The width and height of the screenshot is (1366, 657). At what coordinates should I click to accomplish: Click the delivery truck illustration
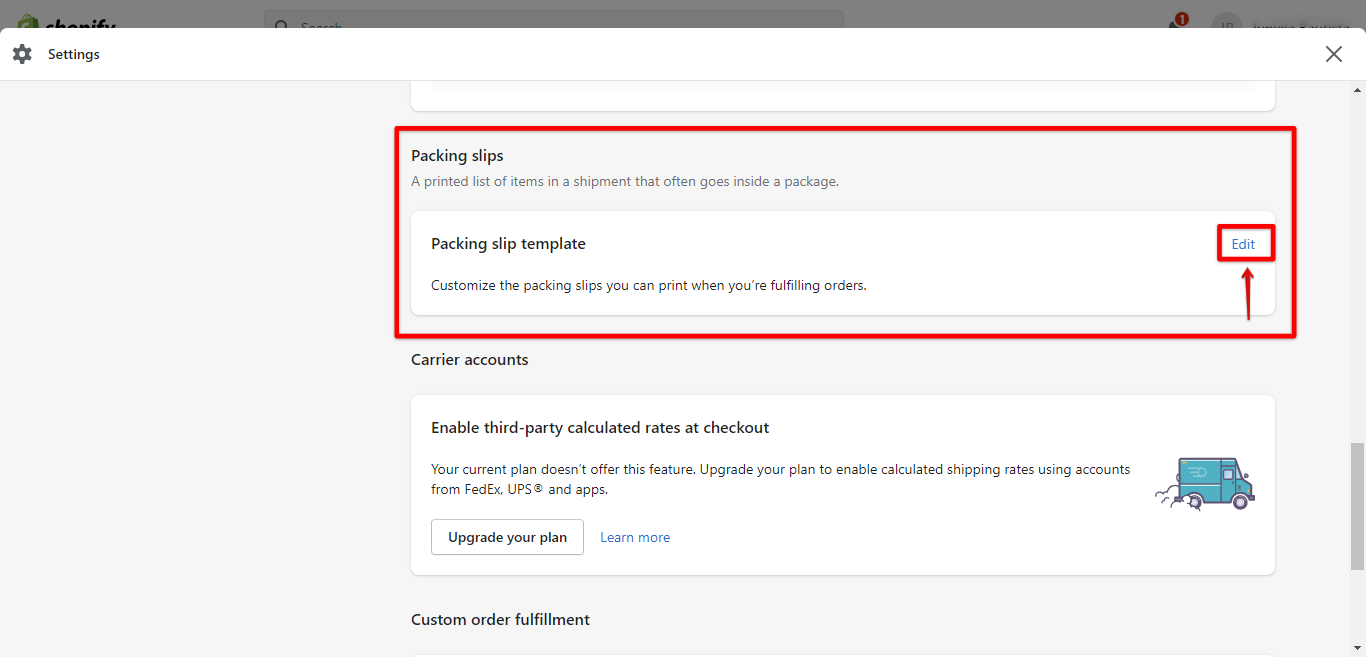(x=1206, y=484)
